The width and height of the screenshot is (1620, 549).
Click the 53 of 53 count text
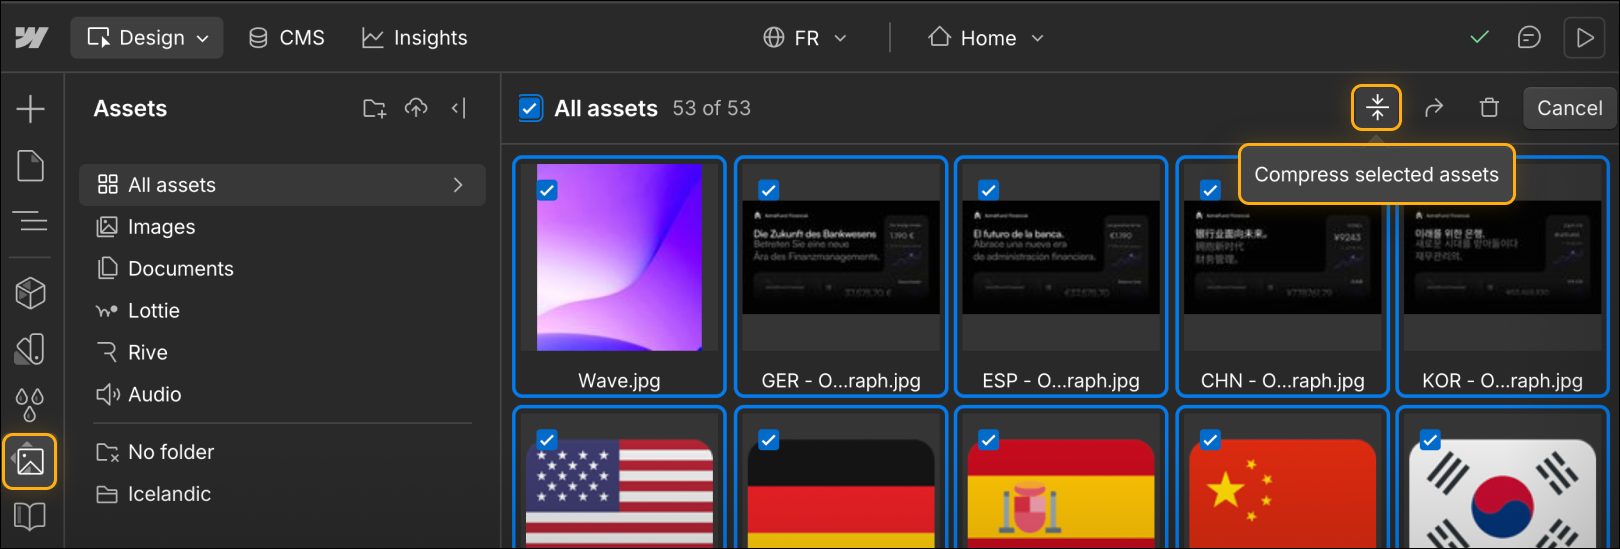(711, 108)
